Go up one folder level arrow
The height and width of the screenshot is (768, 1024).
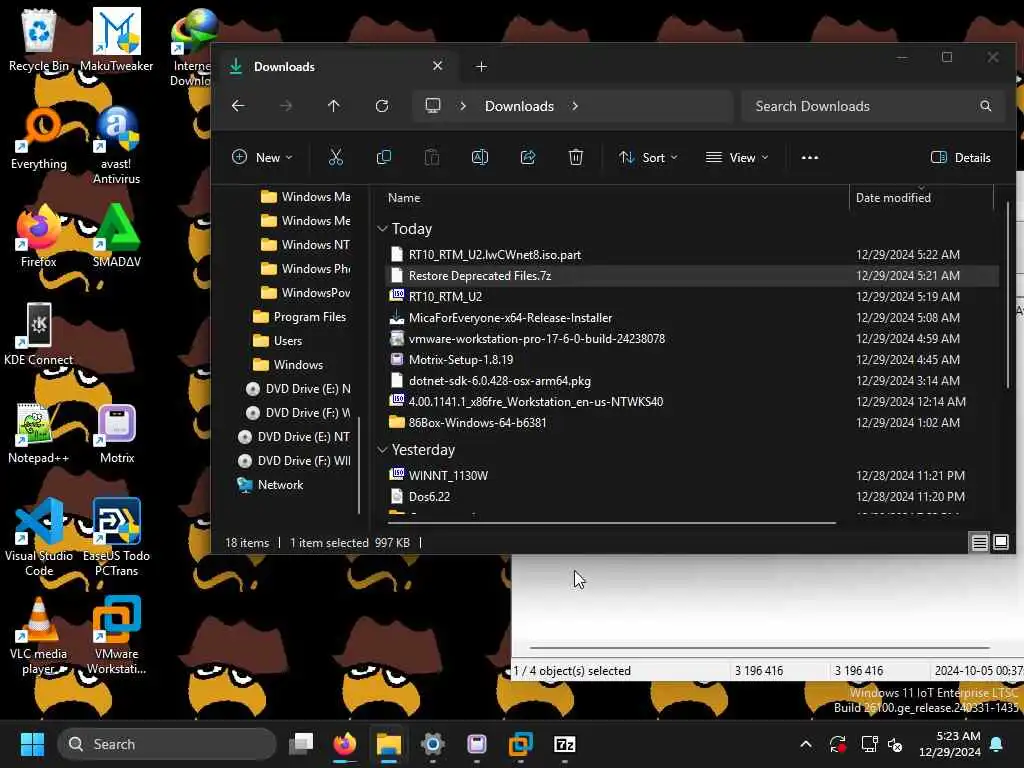coord(334,106)
